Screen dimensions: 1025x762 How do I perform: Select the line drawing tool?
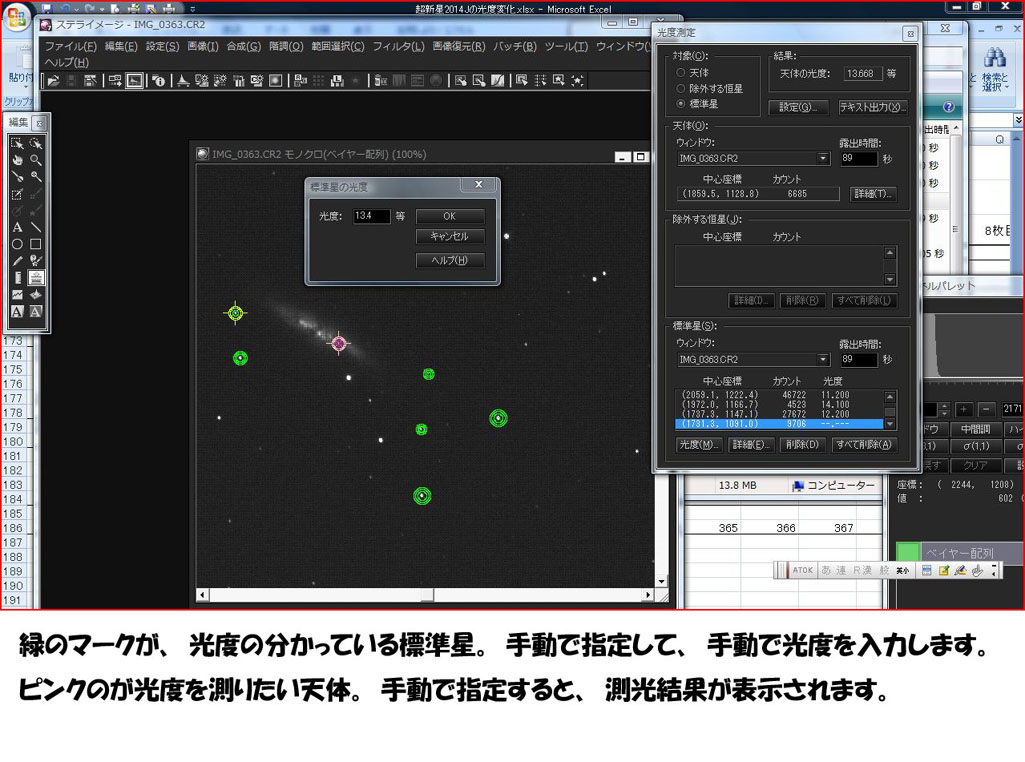36,227
